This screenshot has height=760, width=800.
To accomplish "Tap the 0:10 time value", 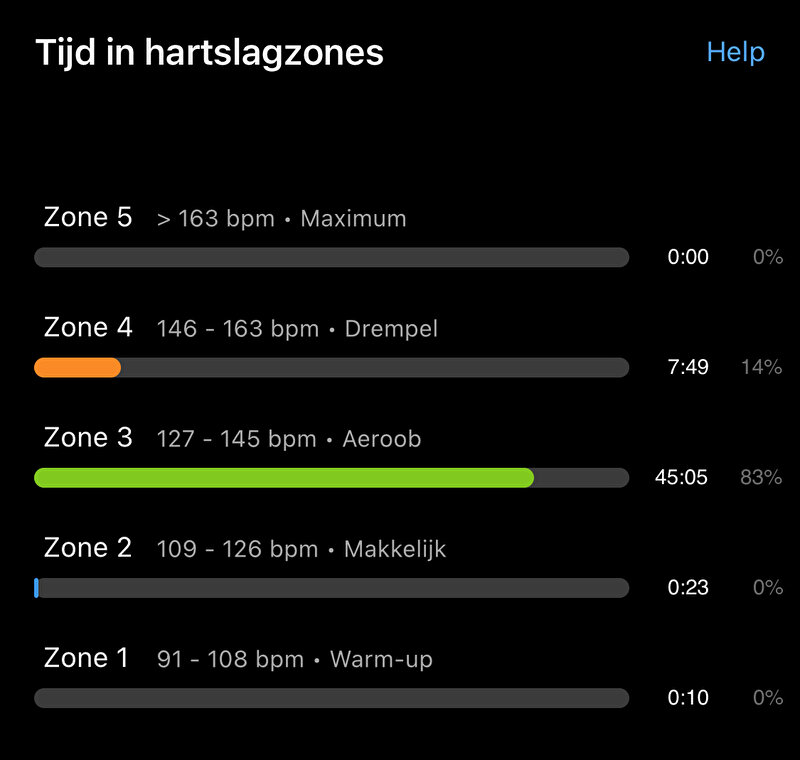I will 688,698.
